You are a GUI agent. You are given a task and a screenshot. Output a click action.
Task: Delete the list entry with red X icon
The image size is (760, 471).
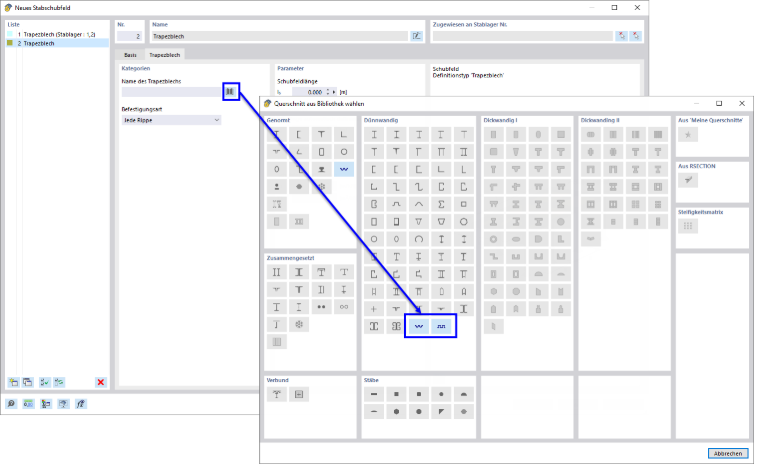pyautogui.click(x=101, y=382)
